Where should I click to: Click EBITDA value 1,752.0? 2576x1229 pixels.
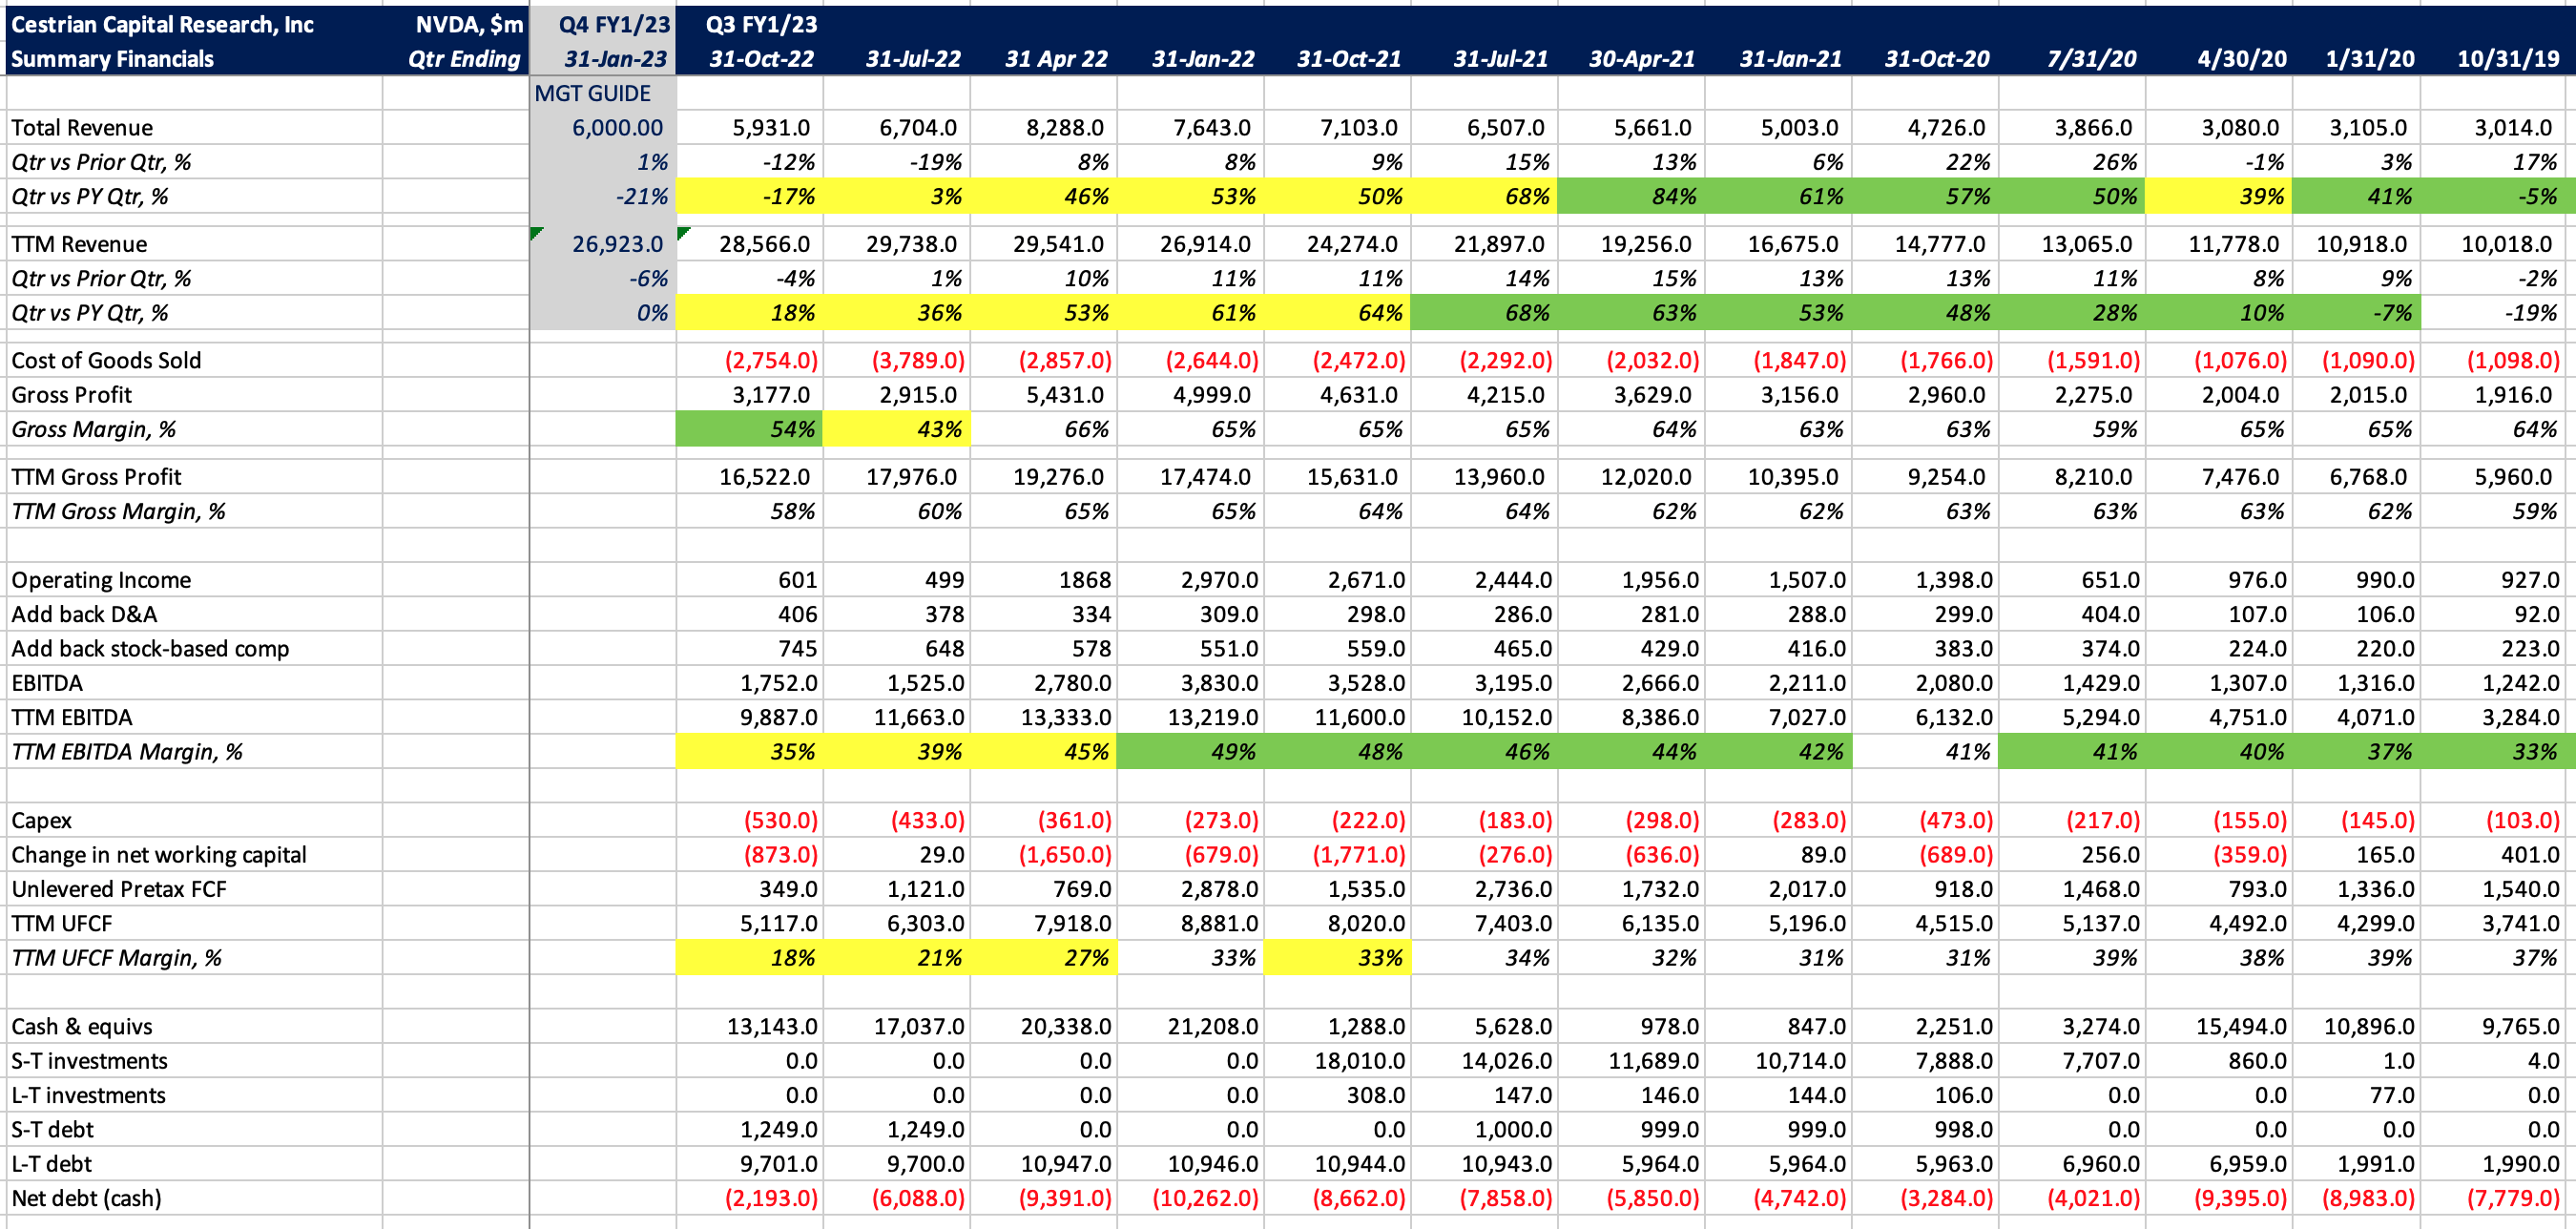pyautogui.click(x=778, y=683)
